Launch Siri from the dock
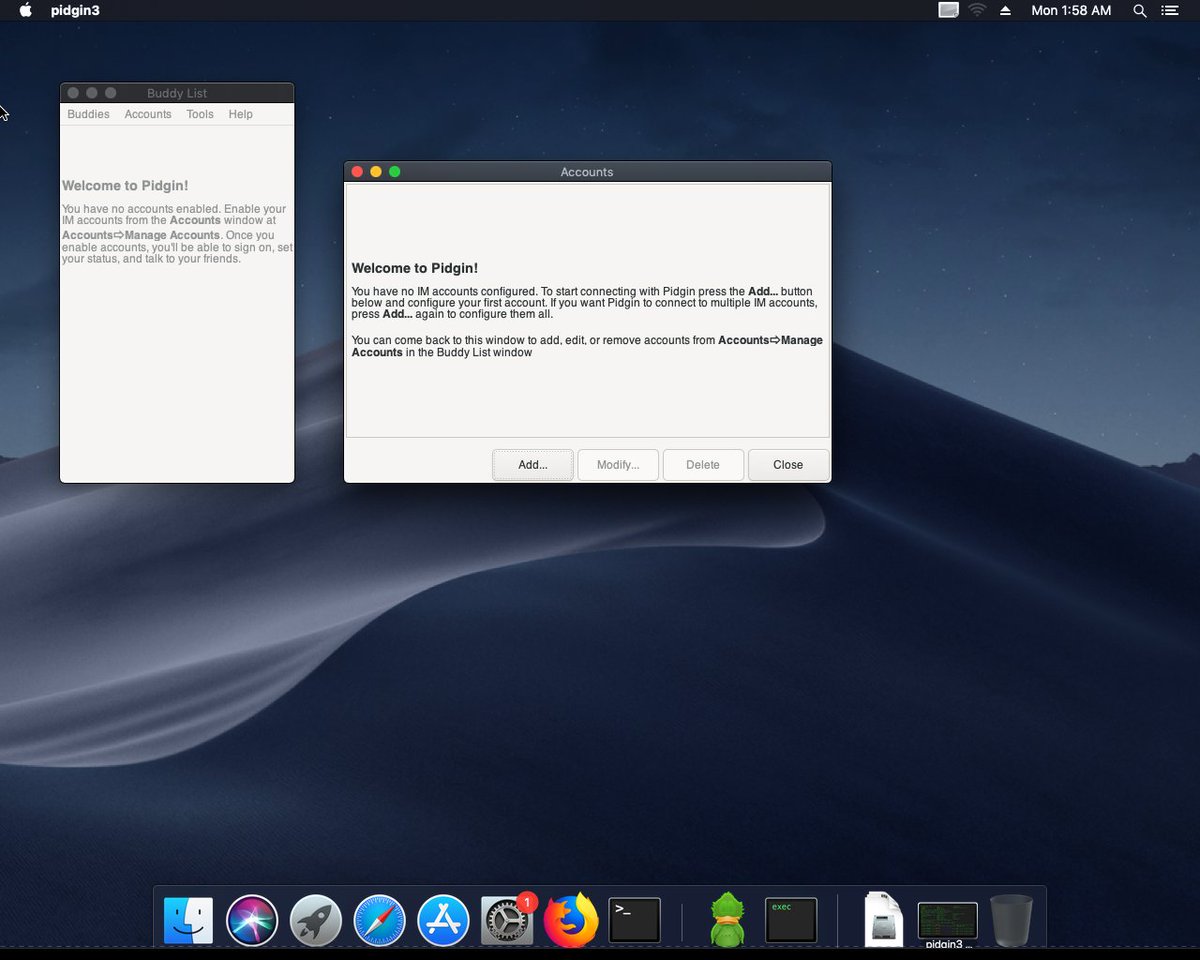The image size is (1200, 960). (252, 920)
